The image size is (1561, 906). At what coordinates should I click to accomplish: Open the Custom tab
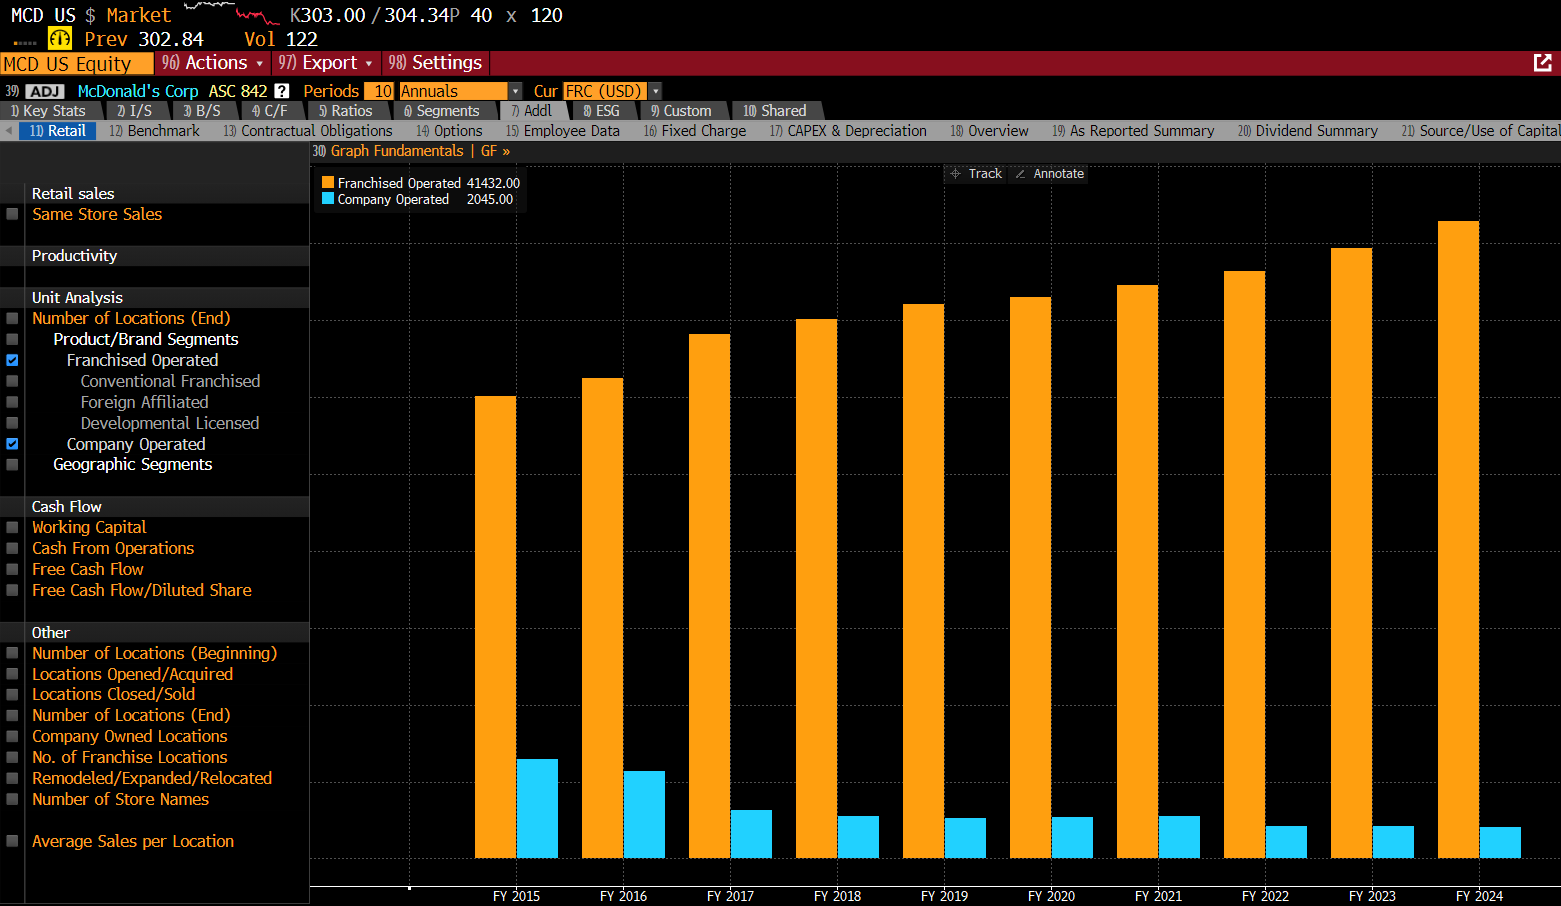(681, 111)
